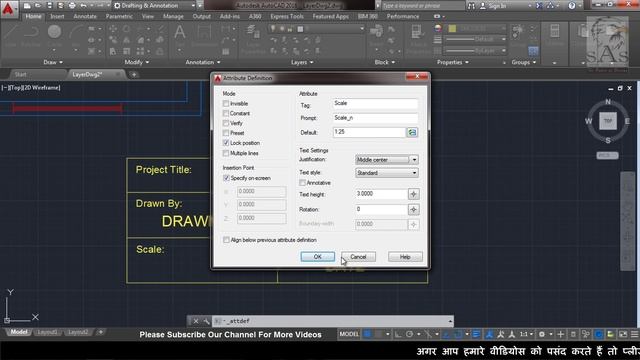Expand the Properties panel flyout
Screen dimensions: 640x360
pyautogui.click(x=453, y=62)
